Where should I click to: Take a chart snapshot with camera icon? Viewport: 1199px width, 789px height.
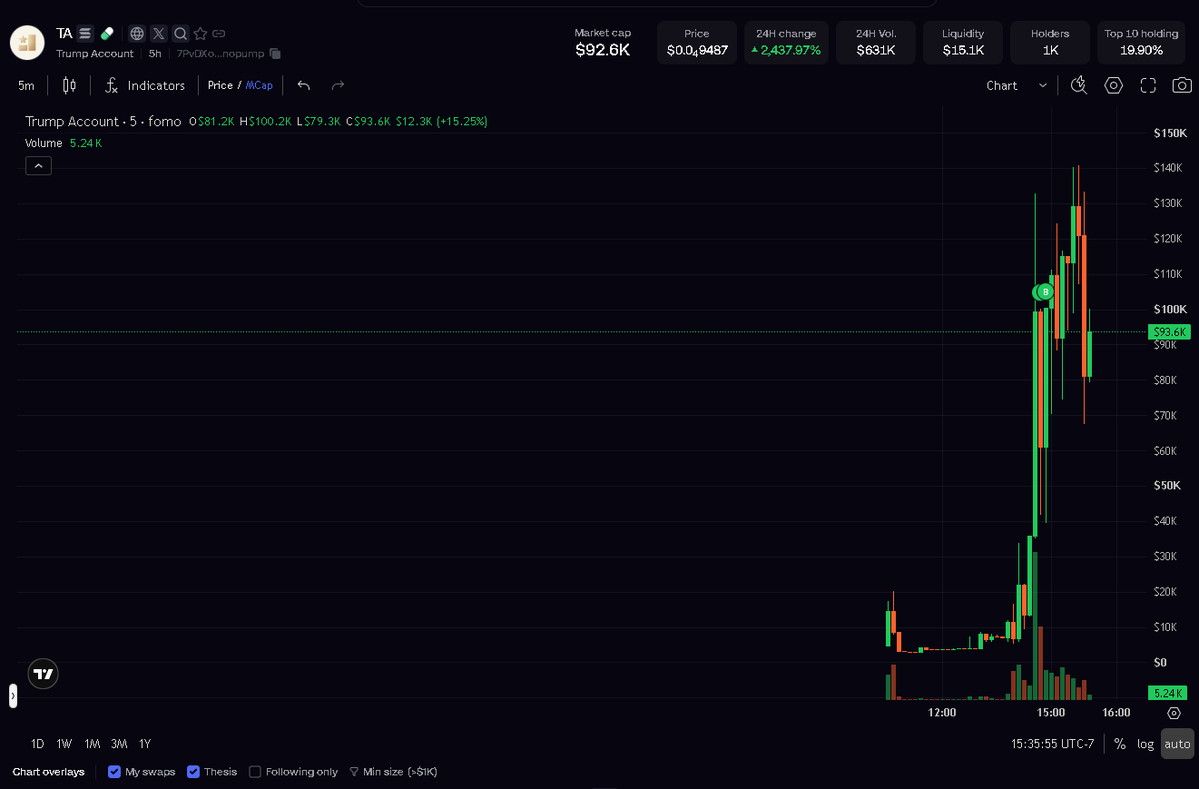(x=1182, y=86)
